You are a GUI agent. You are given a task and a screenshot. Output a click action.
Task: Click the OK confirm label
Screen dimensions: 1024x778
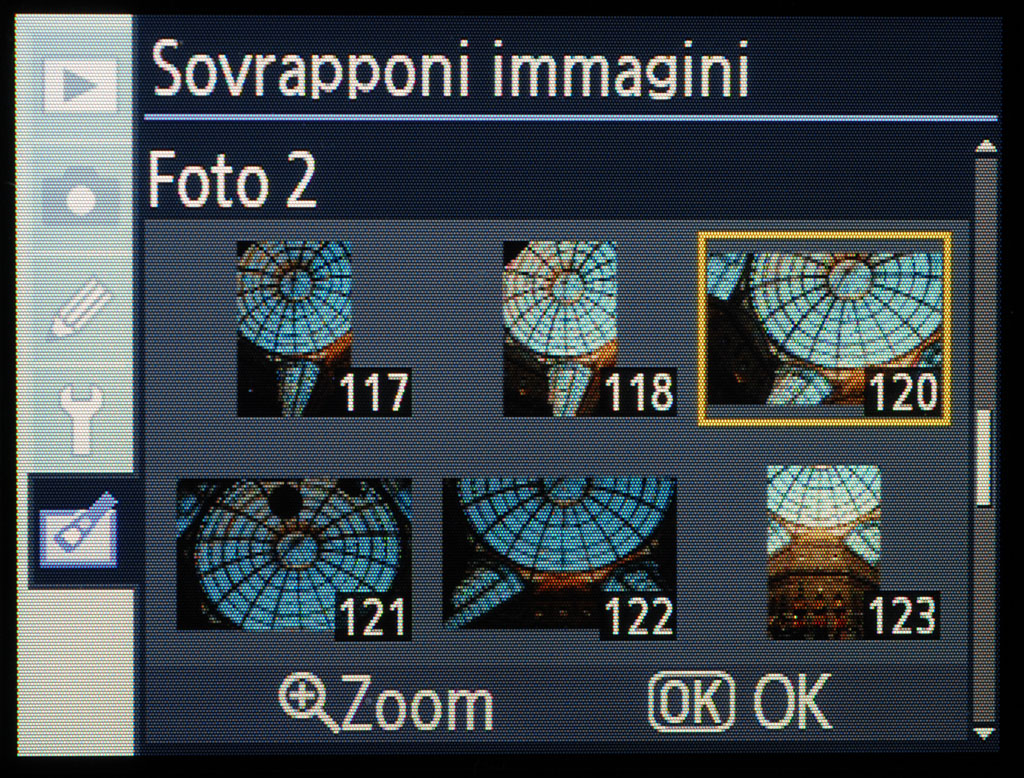point(792,702)
